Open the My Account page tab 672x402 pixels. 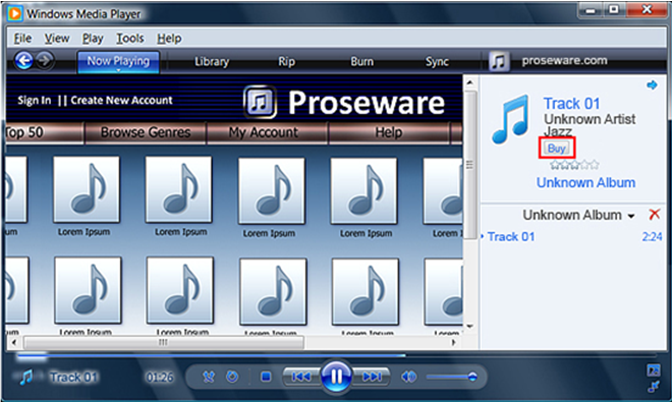[x=263, y=132]
